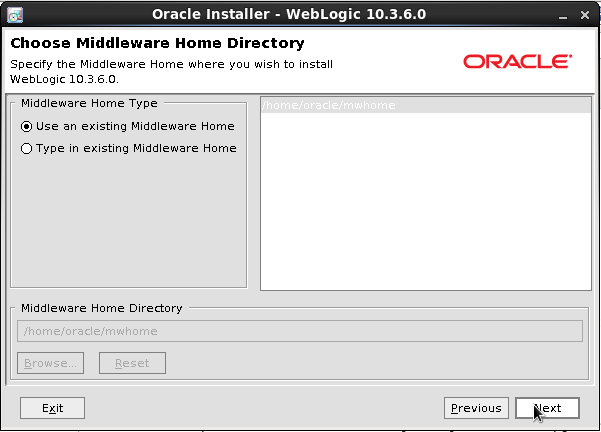601x432 pixels.
Task: Click the Browse... button
Action: click(51, 363)
